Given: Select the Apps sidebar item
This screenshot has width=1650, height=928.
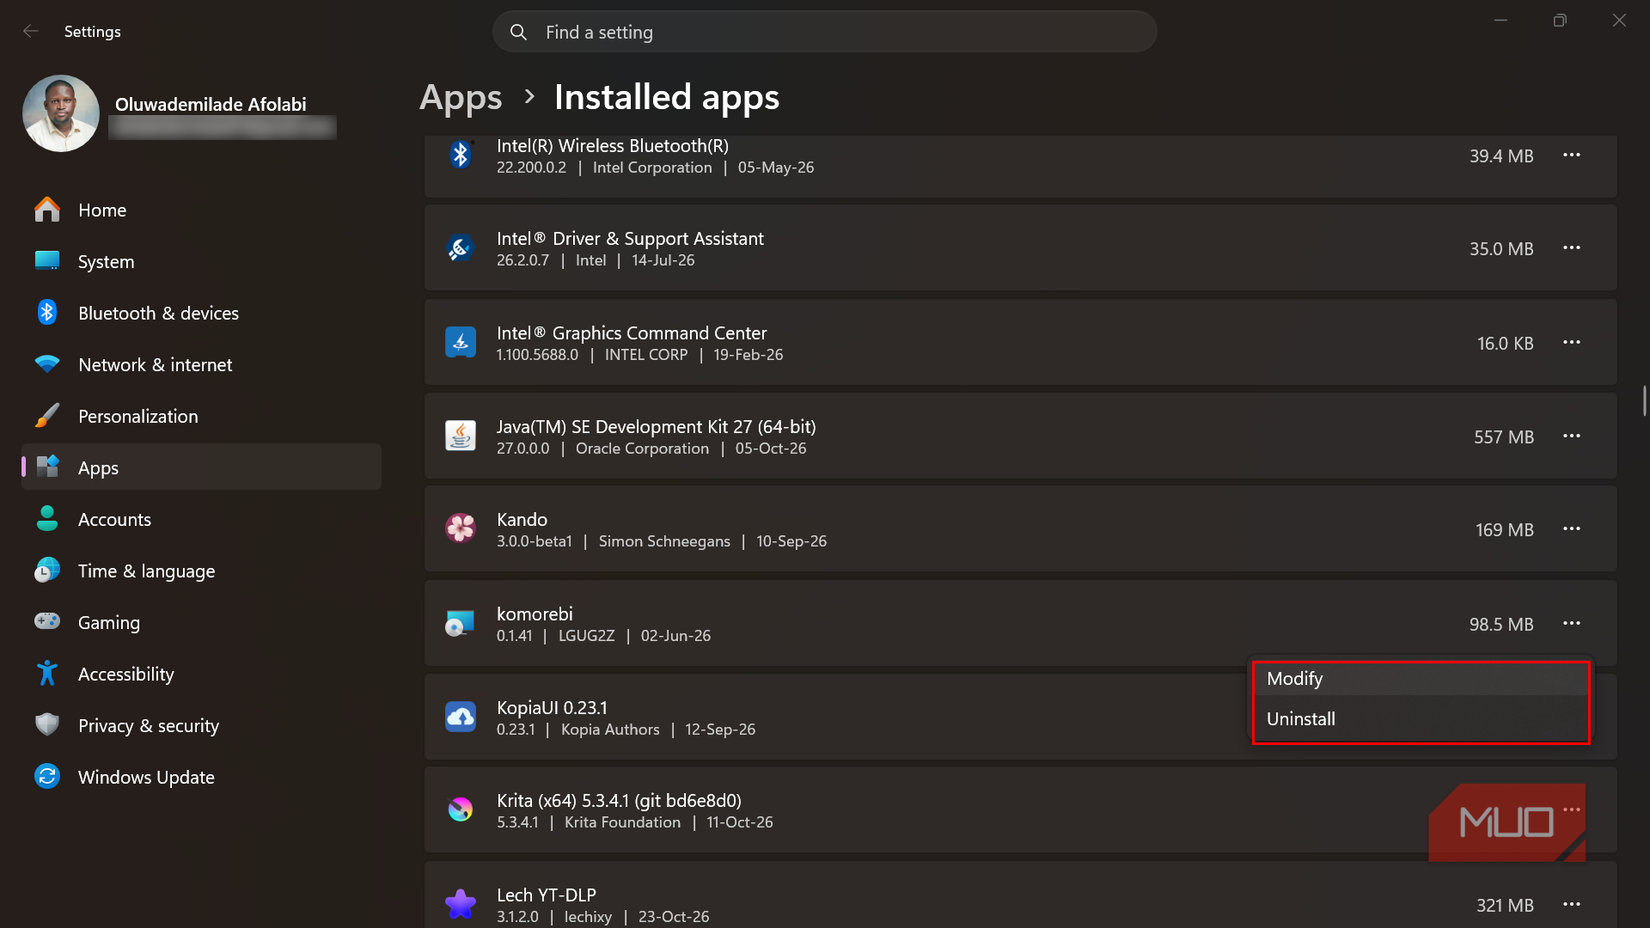Looking at the screenshot, I should 201,468.
